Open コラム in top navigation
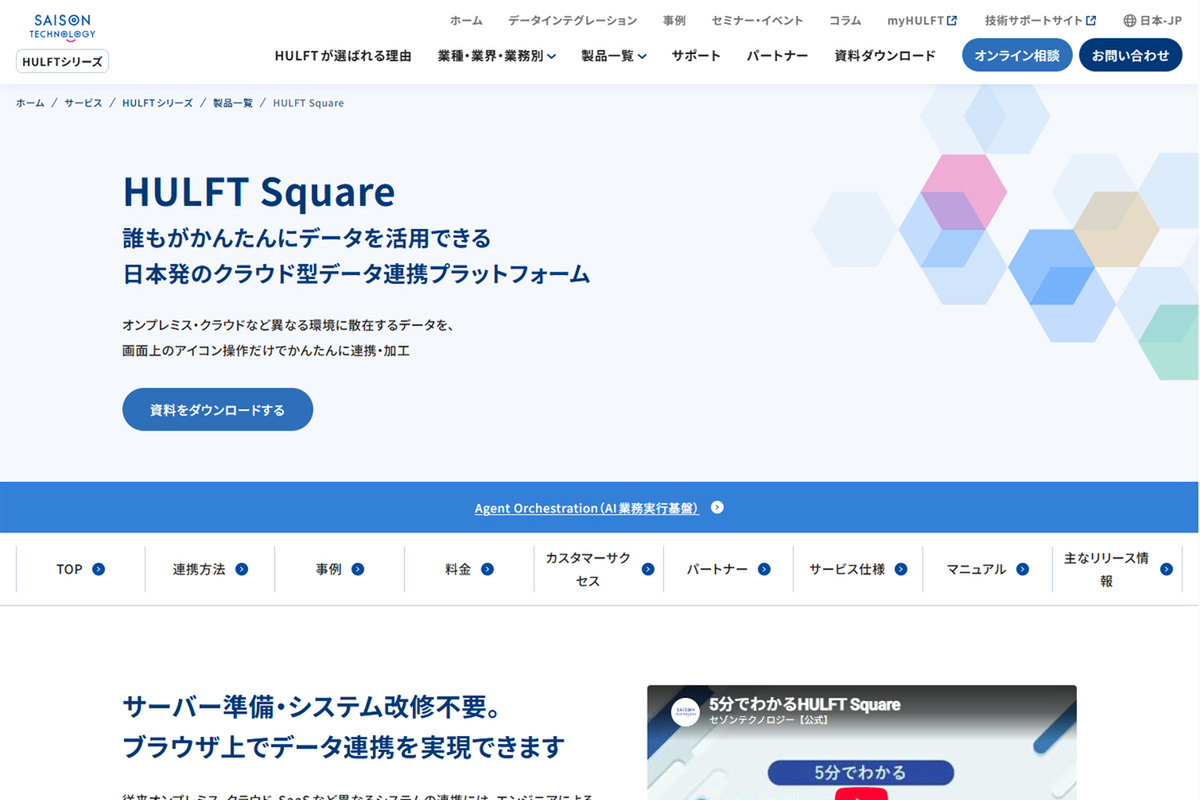This screenshot has width=1200, height=800. [845, 20]
